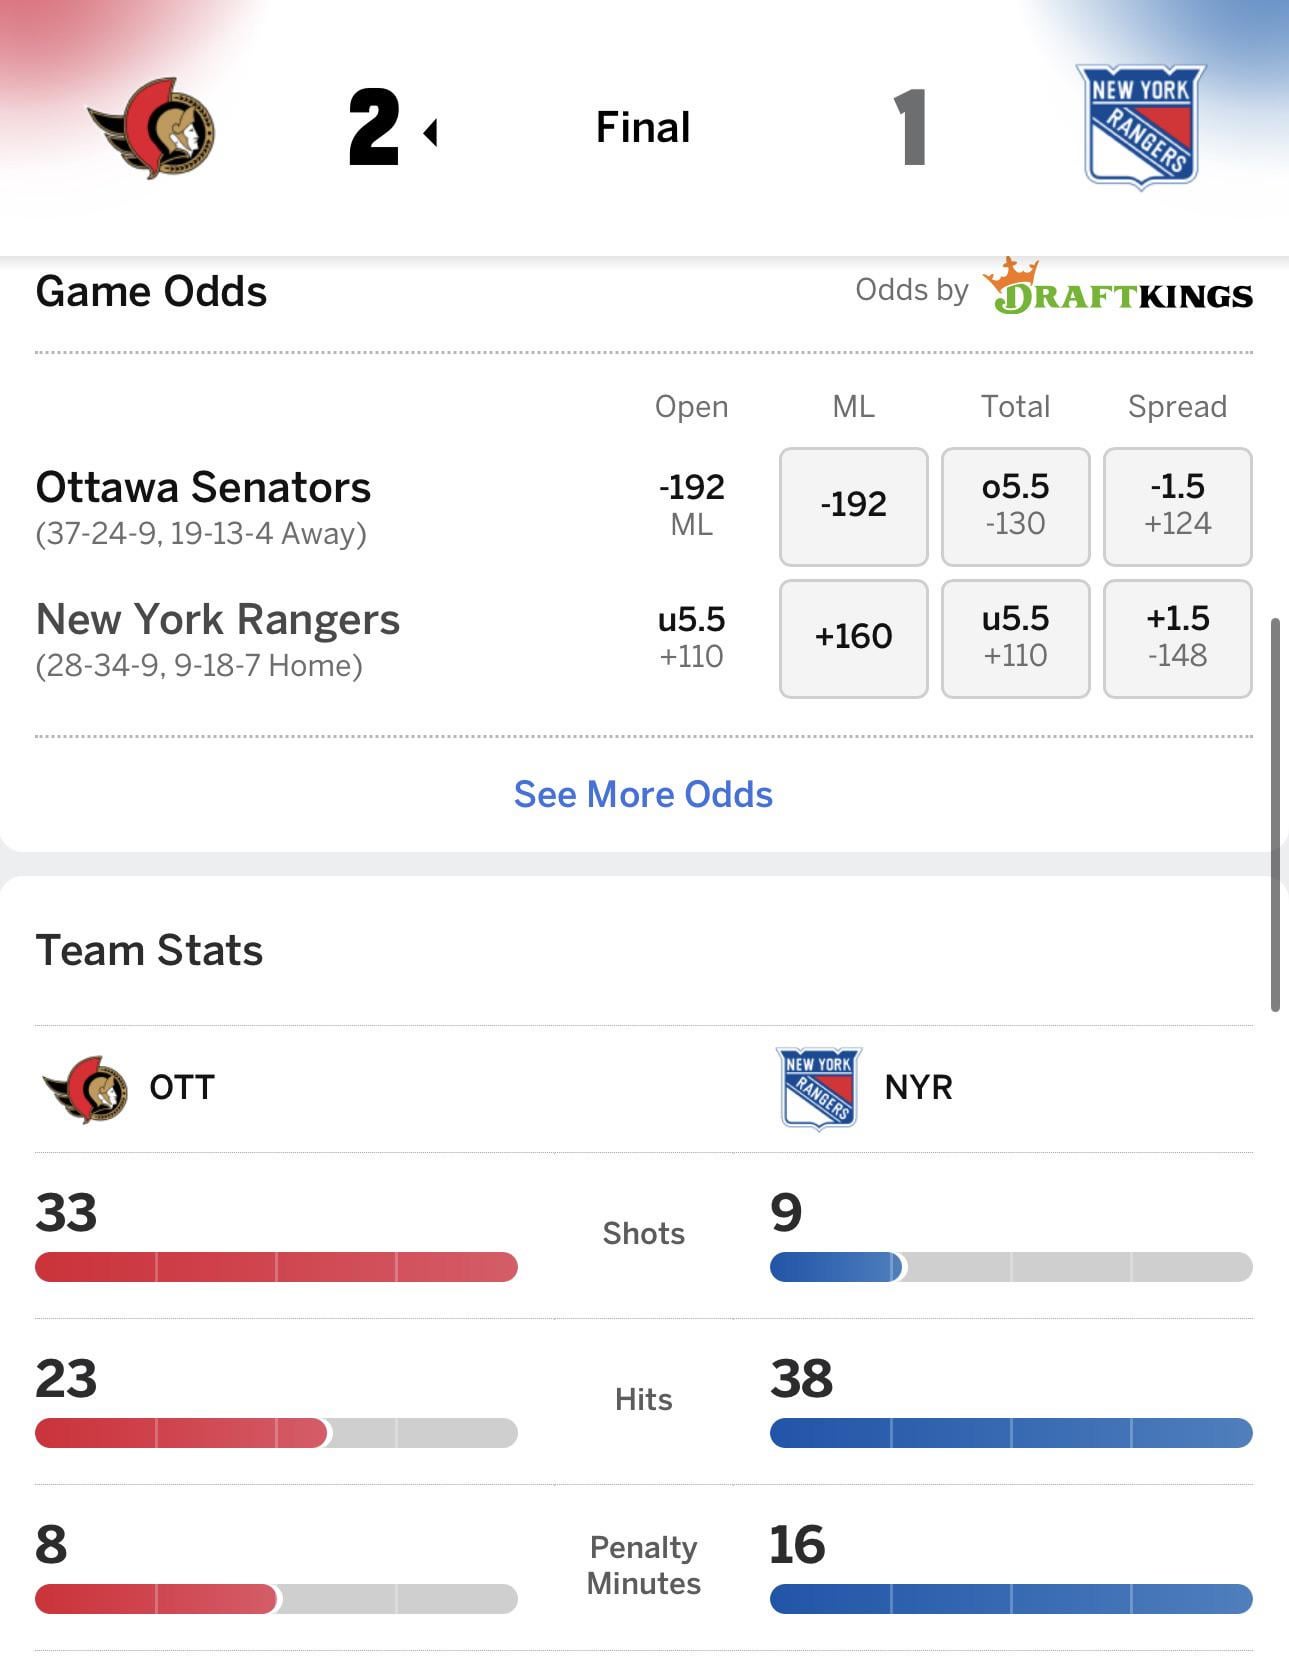Click the Ottawa Senators team name
Viewport: 1289px width, 1679px height.
(203, 488)
